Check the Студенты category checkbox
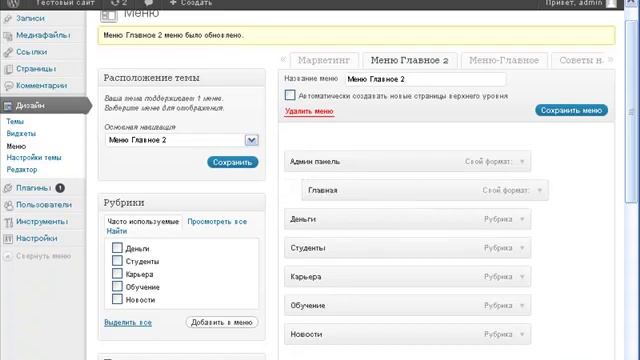The height and width of the screenshot is (360, 640). coord(117,260)
